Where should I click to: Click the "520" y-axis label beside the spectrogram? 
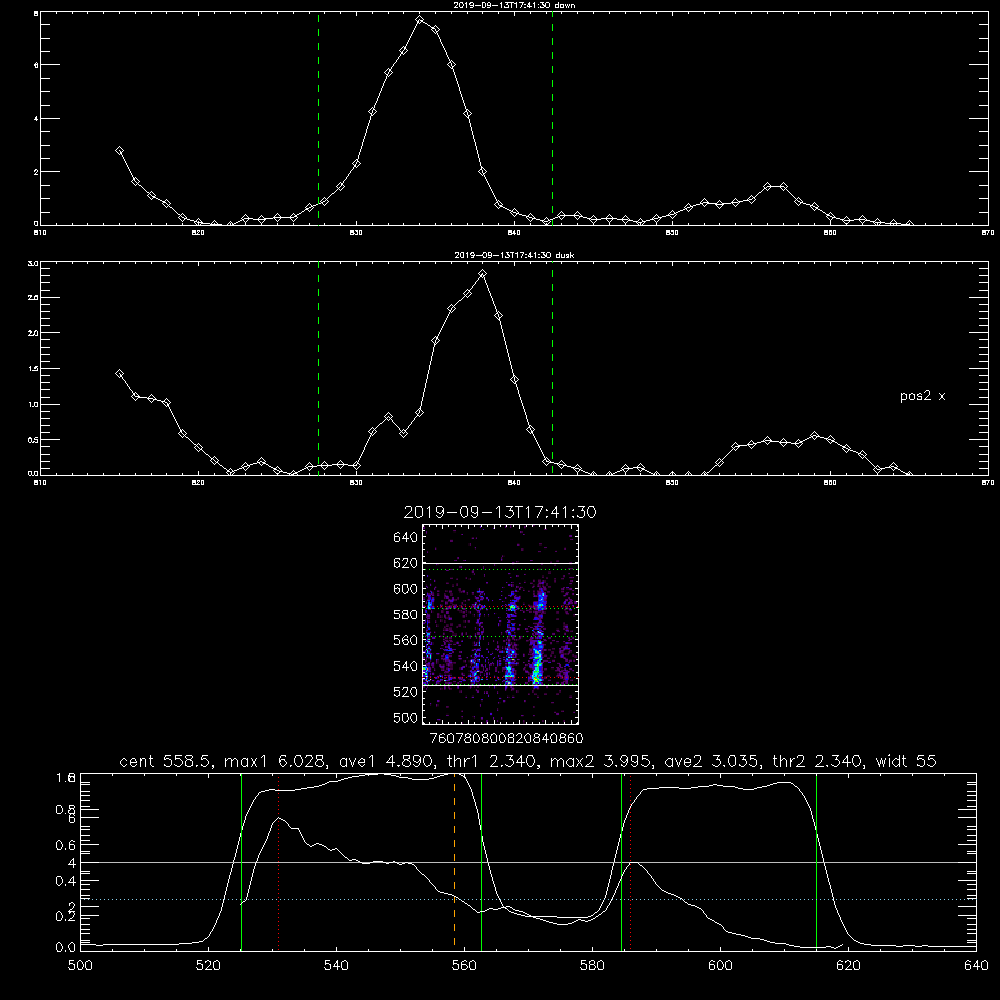tap(406, 692)
